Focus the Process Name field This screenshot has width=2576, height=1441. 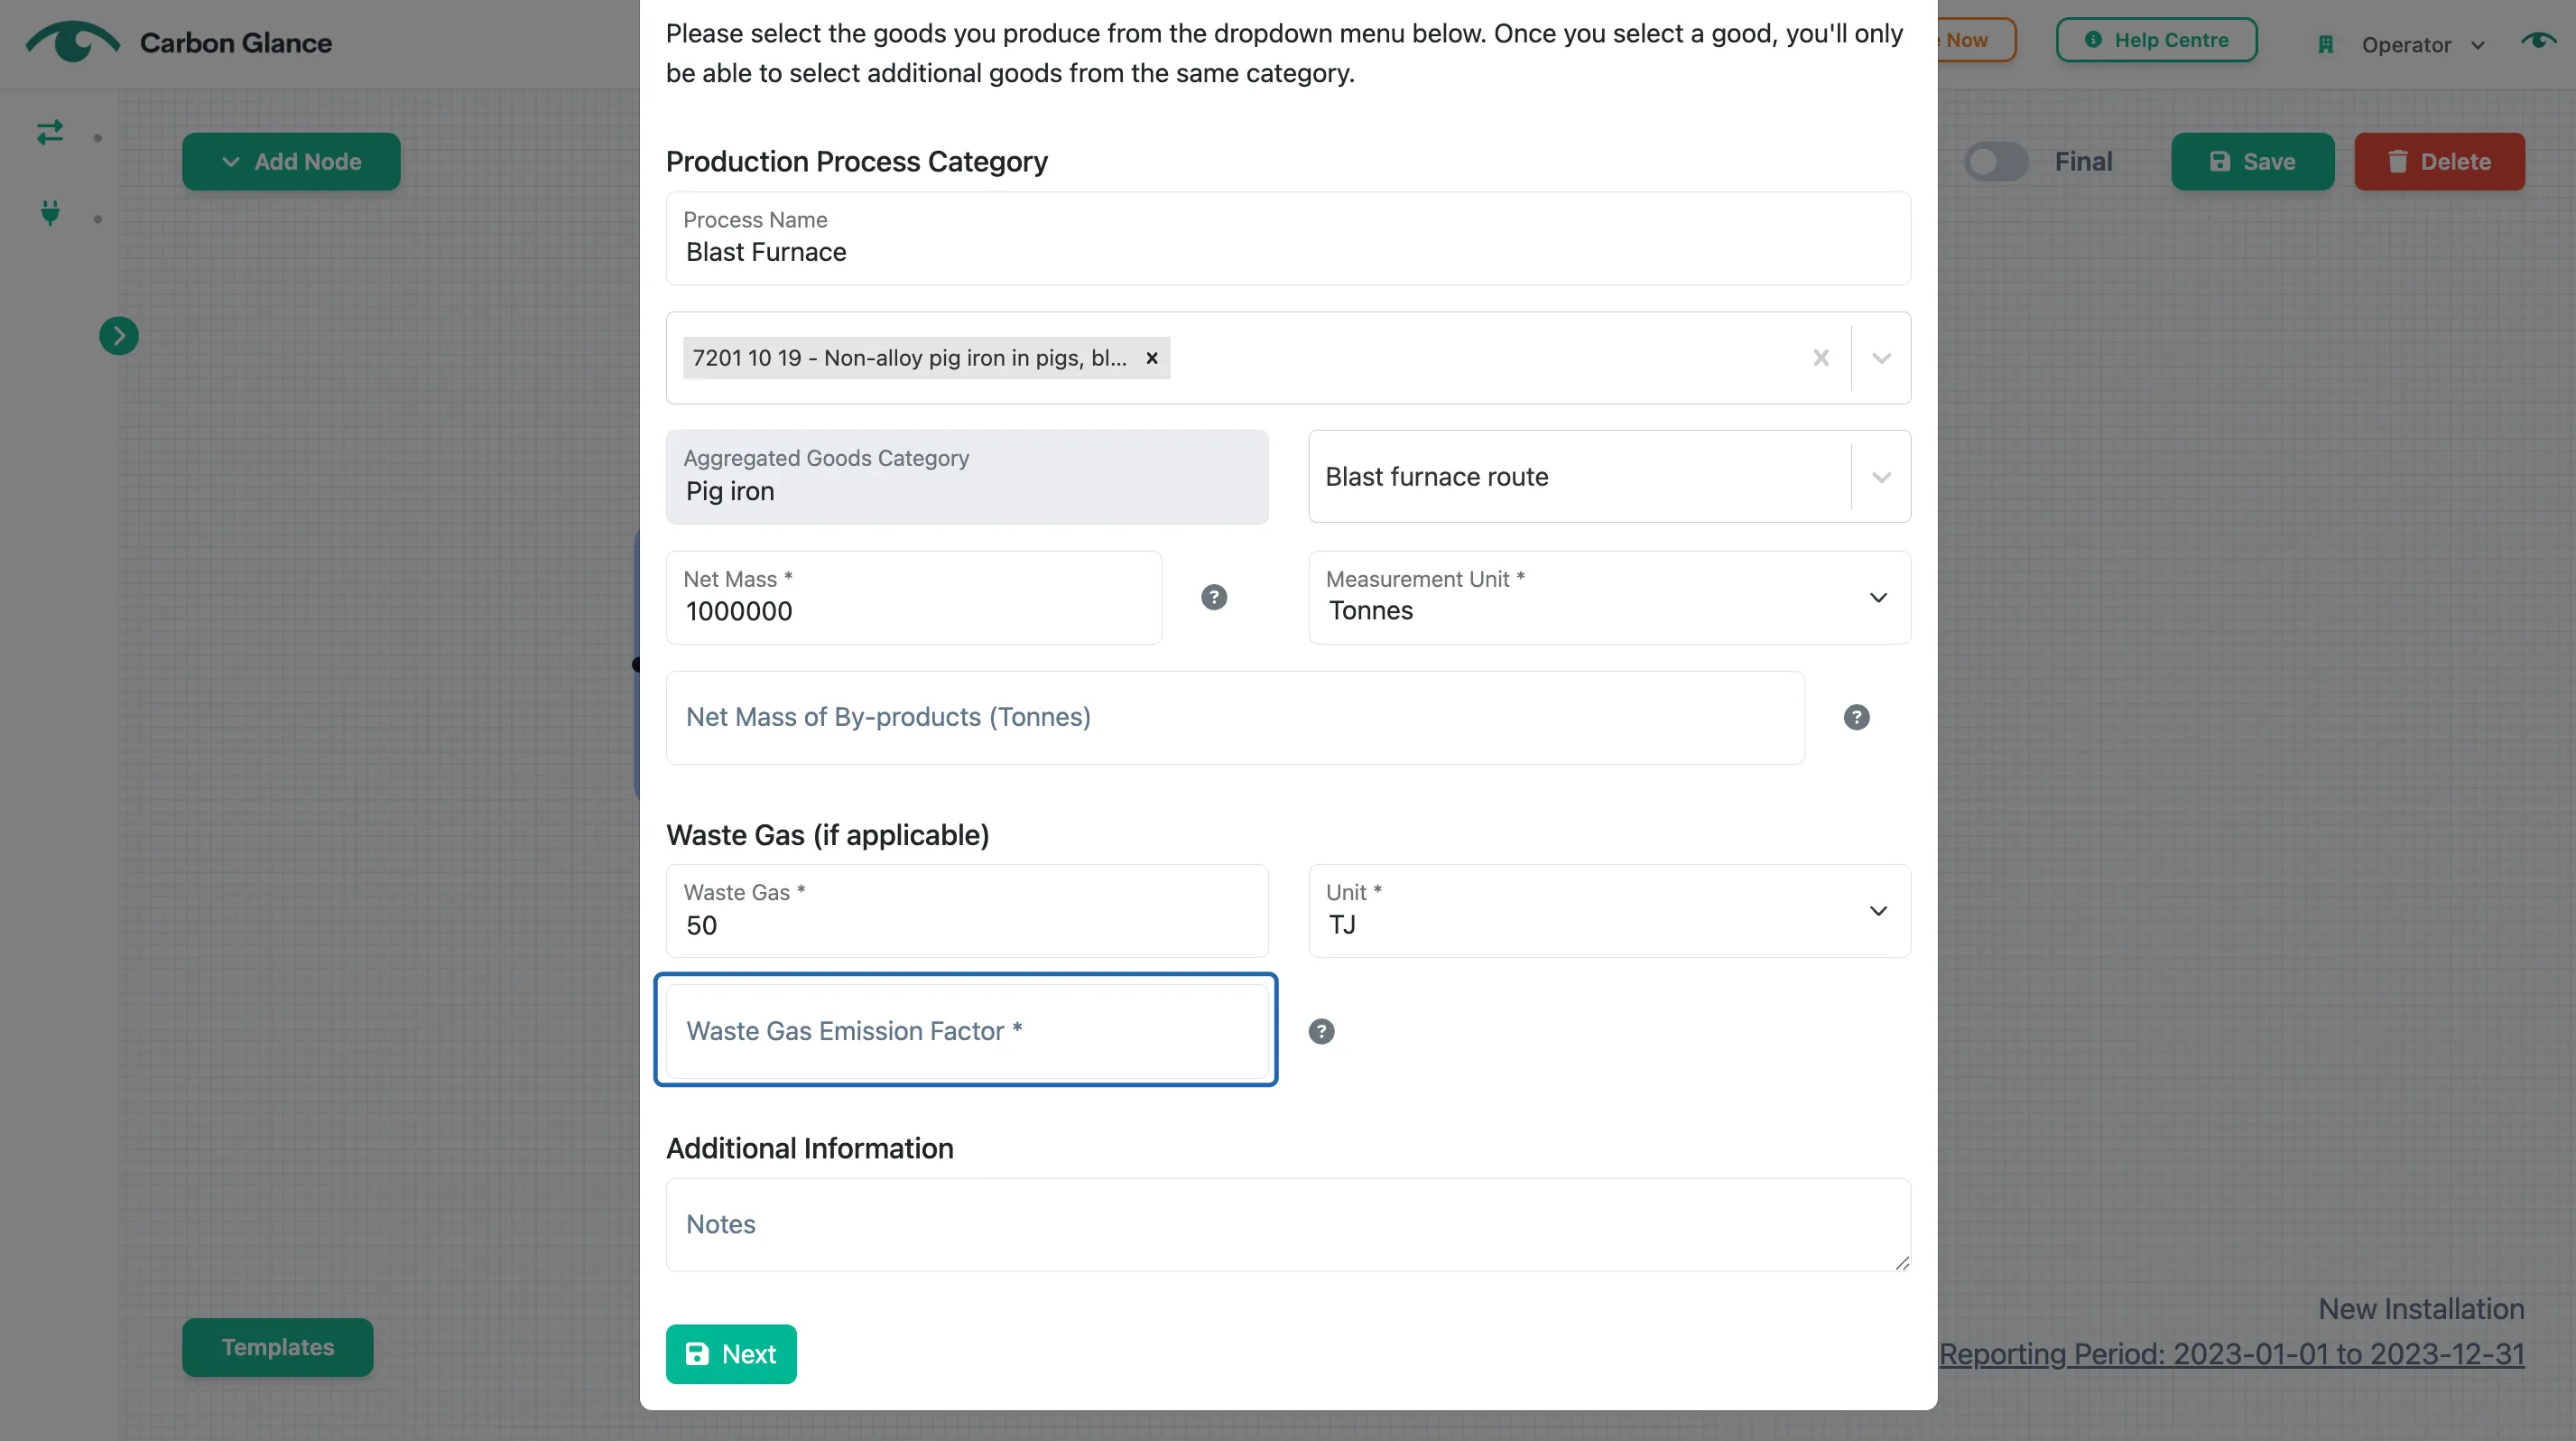coord(1288,238)
